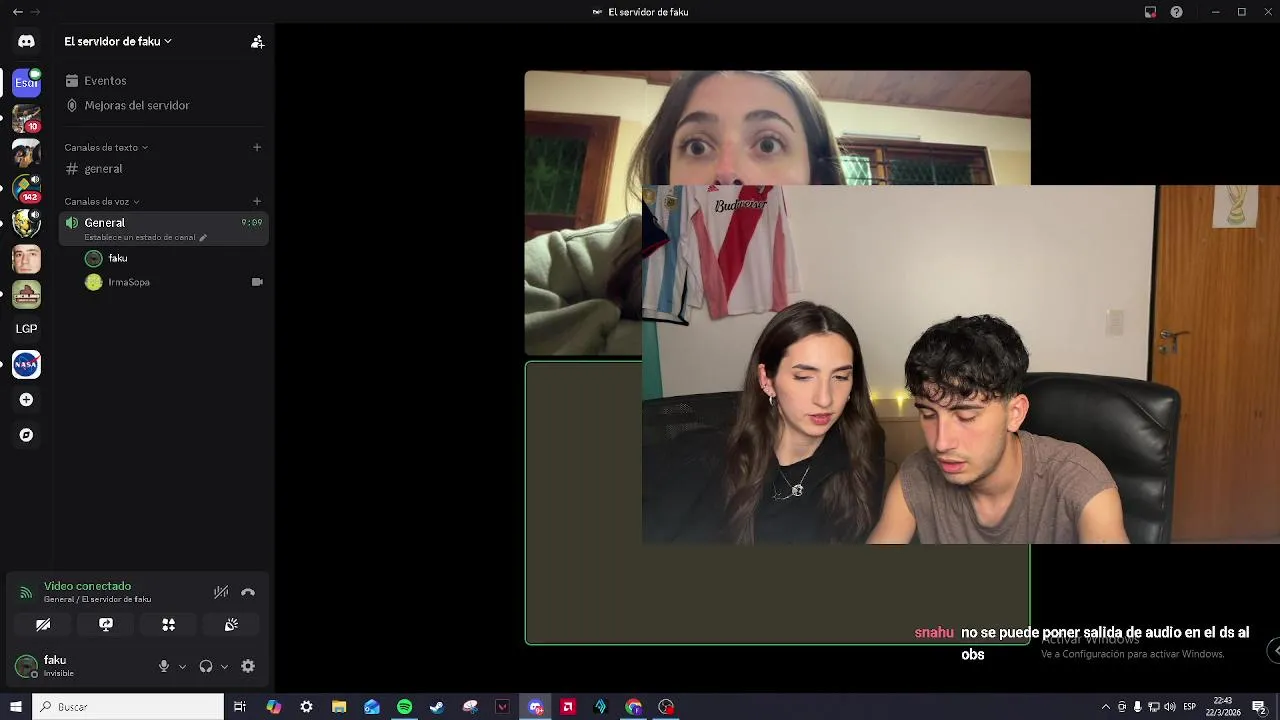The width and height of the screenshot is (1280, 720).
Task: Open the NASA server icon
Action: click(x=26, y=365)
